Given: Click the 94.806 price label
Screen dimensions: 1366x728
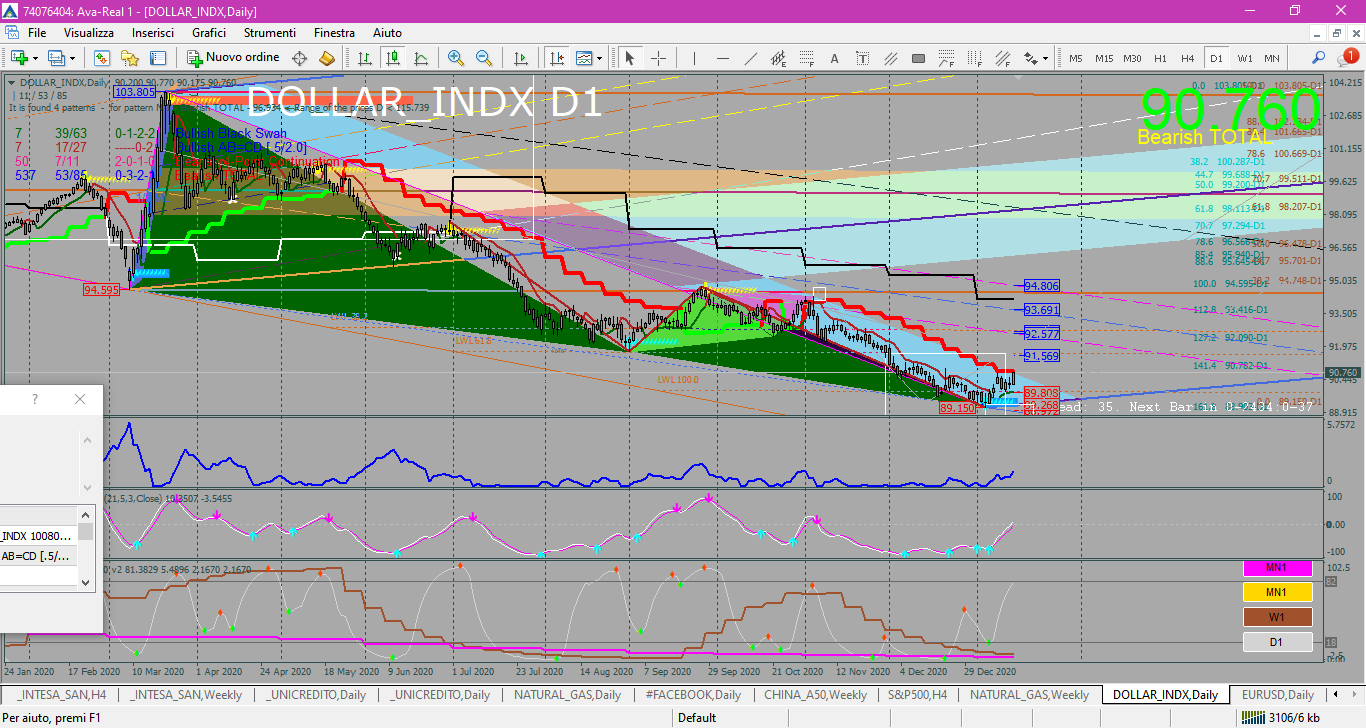Looking at the screenshot, I should pos(1042,286).
